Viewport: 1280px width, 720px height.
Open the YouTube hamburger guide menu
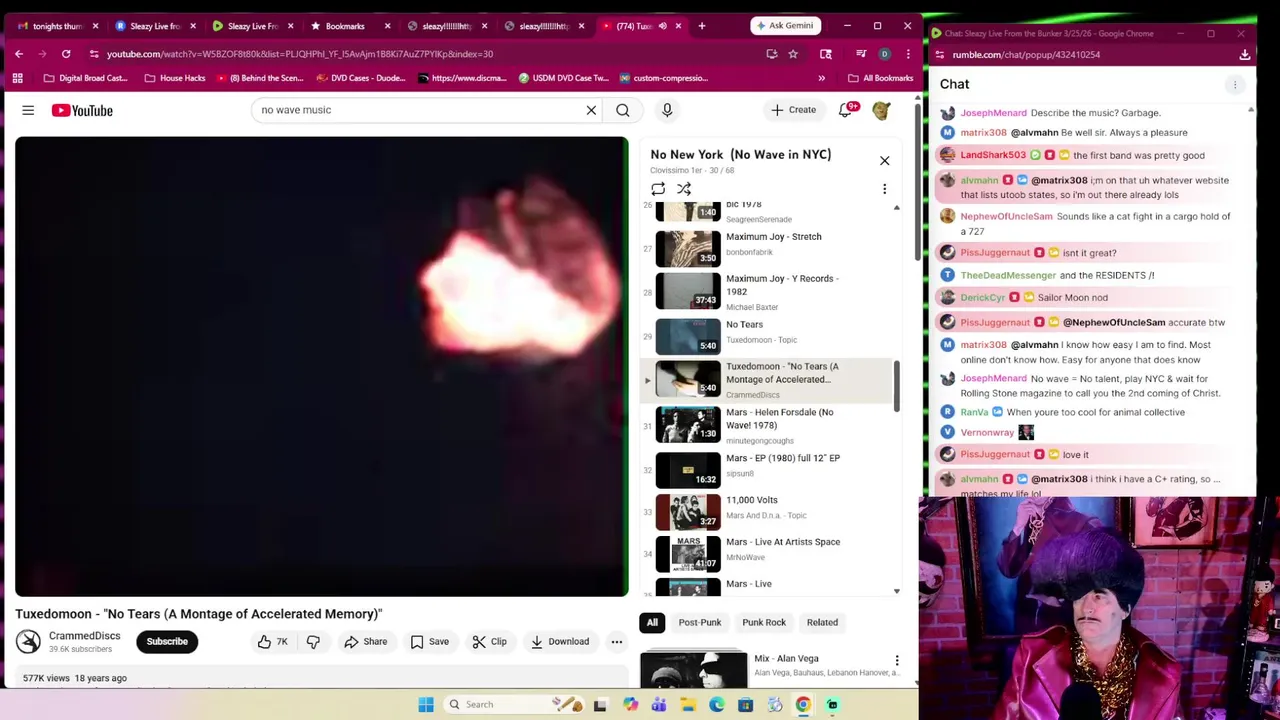pyautogui.click(x=28, y=110)
